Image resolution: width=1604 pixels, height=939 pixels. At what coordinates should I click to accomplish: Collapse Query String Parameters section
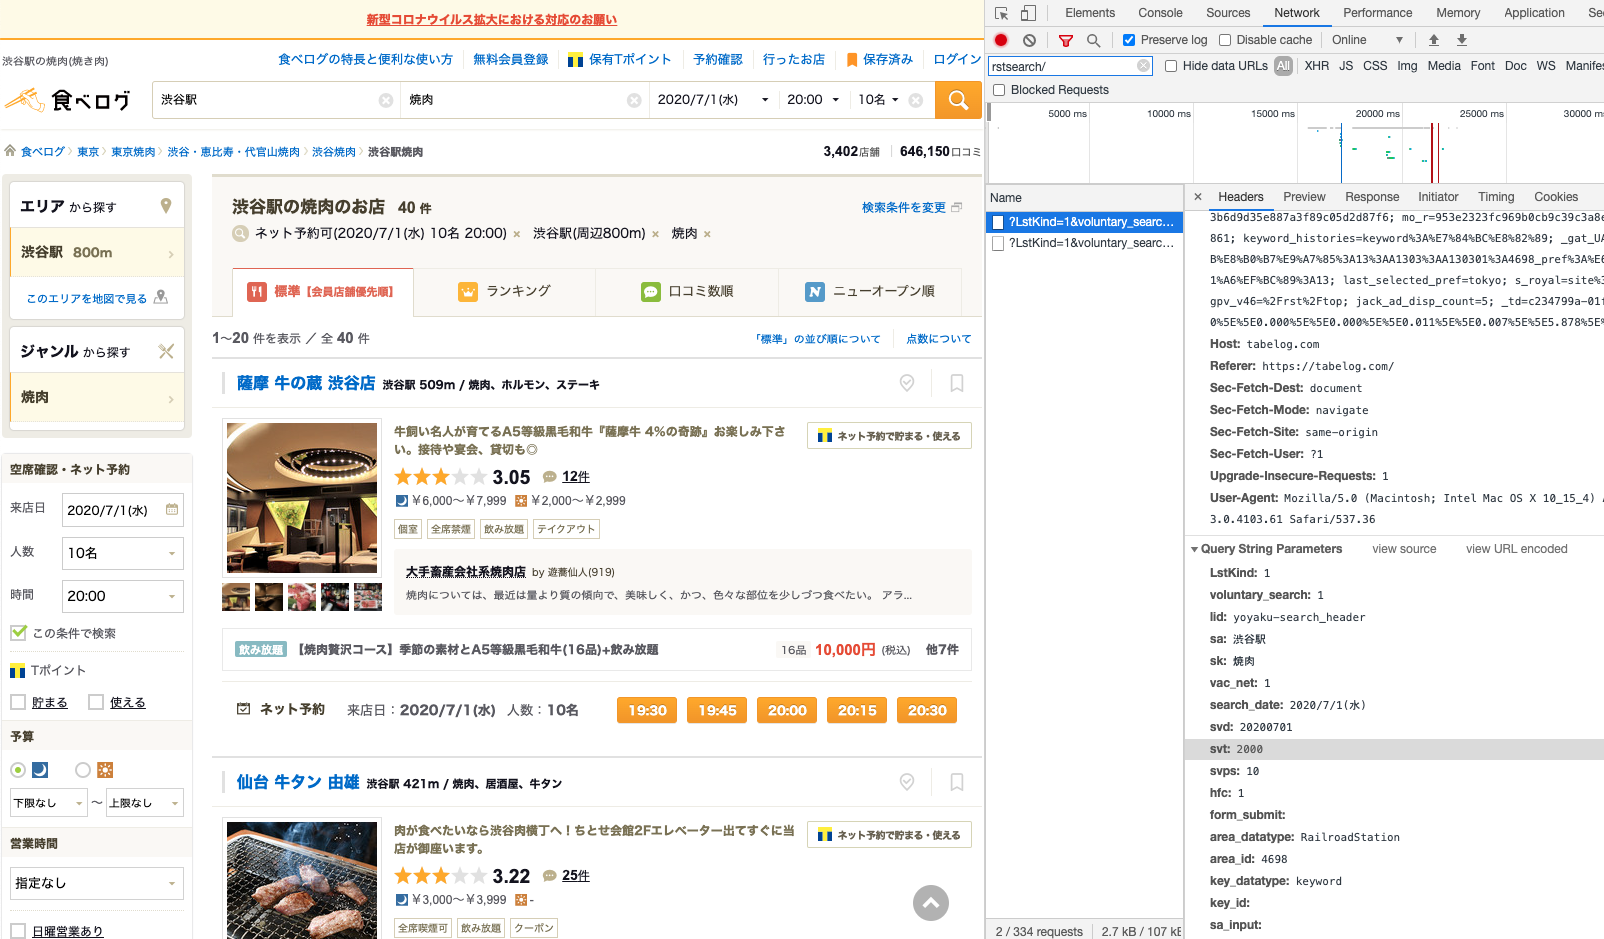[1194, 549]
